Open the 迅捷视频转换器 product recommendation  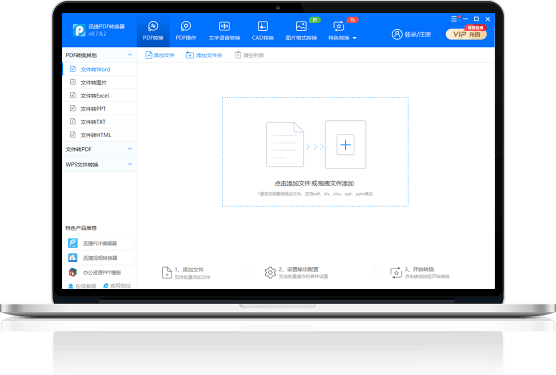[100, 258]
